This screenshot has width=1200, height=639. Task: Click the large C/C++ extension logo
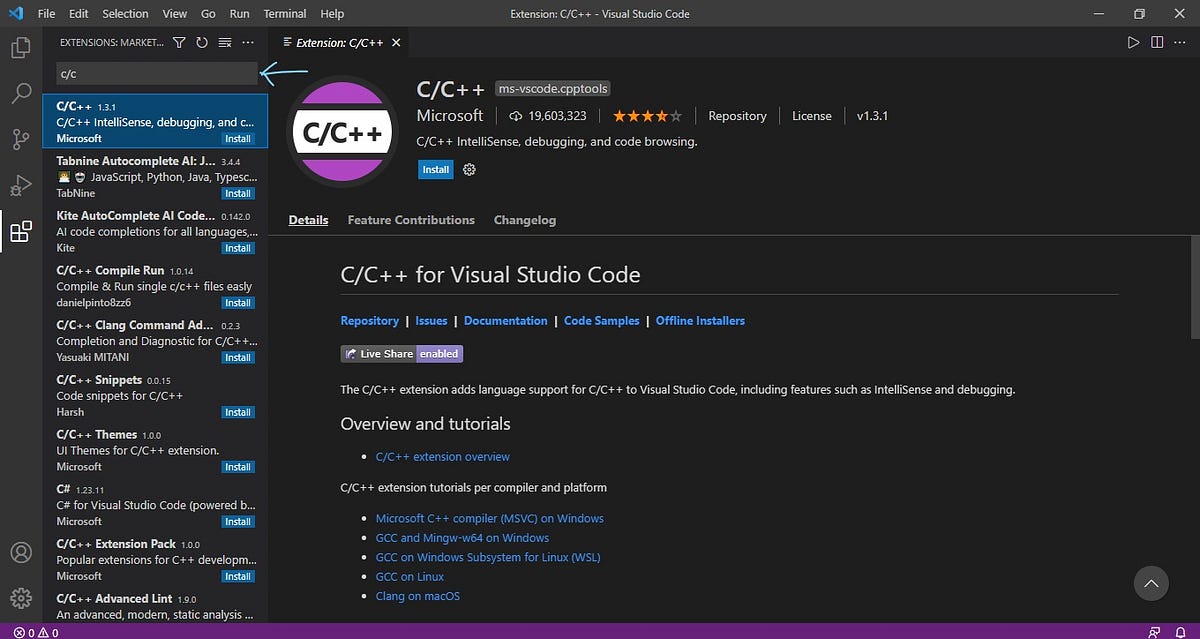(x=342, y=131)
